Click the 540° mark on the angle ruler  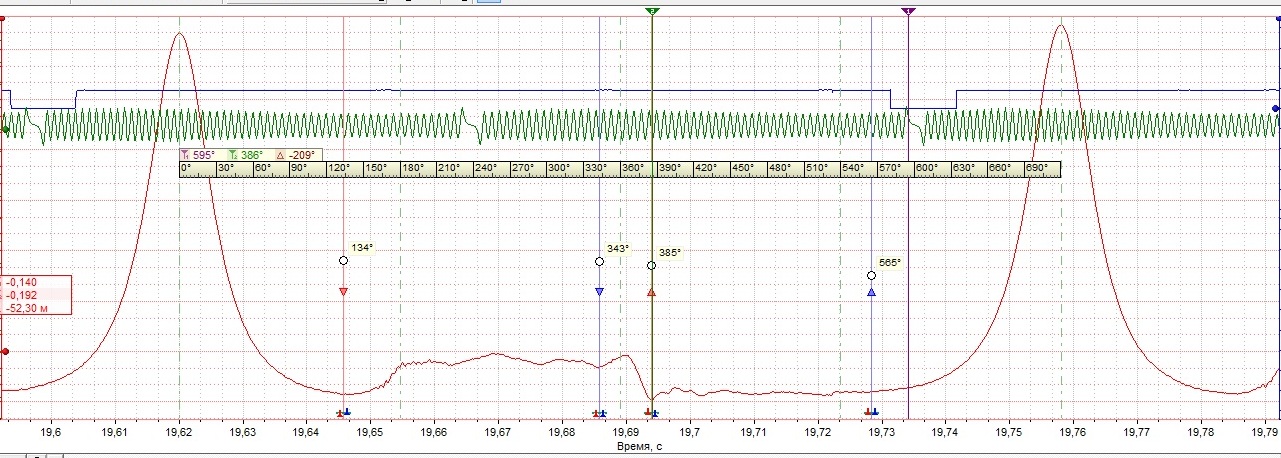pyautogui.click(x=852, y=169)
